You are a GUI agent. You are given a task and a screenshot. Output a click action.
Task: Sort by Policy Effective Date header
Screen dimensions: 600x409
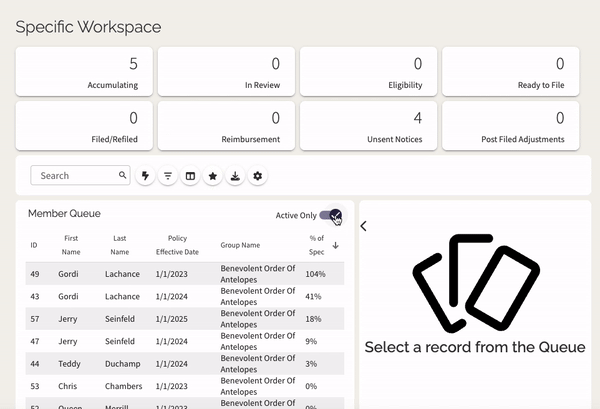click(177, 245)
